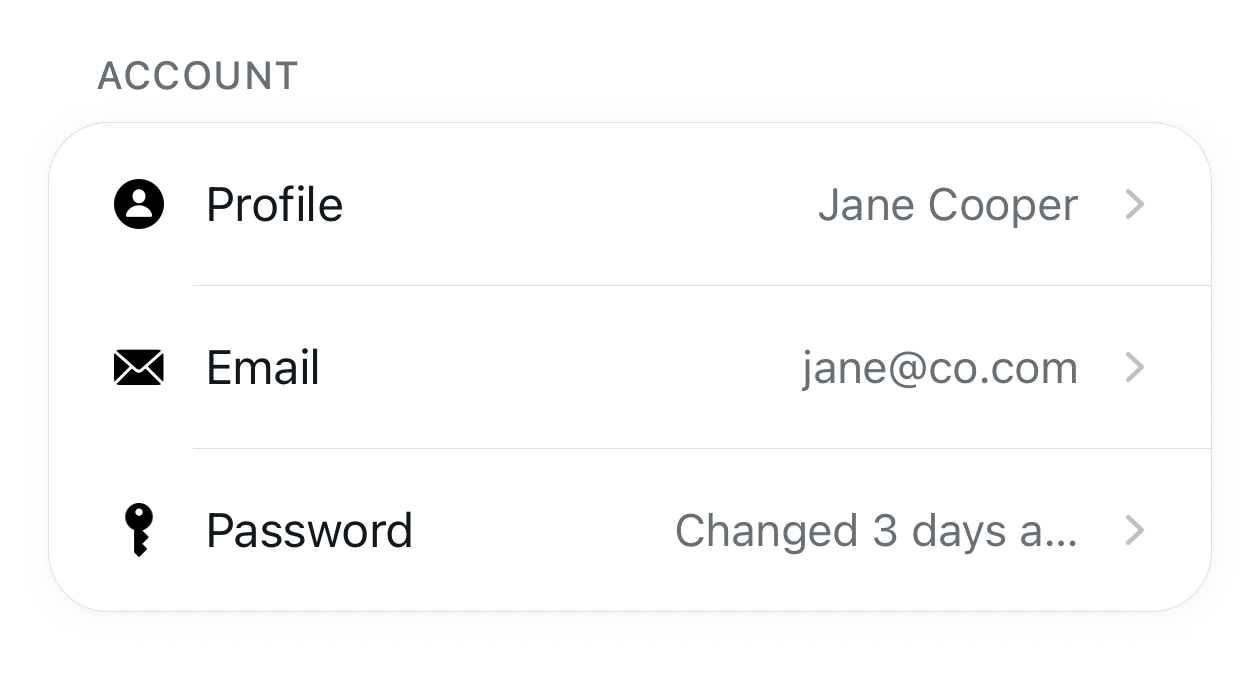Open Email details via chevron arrow
1260x687 pixels.
click(x=1134, y=368)
